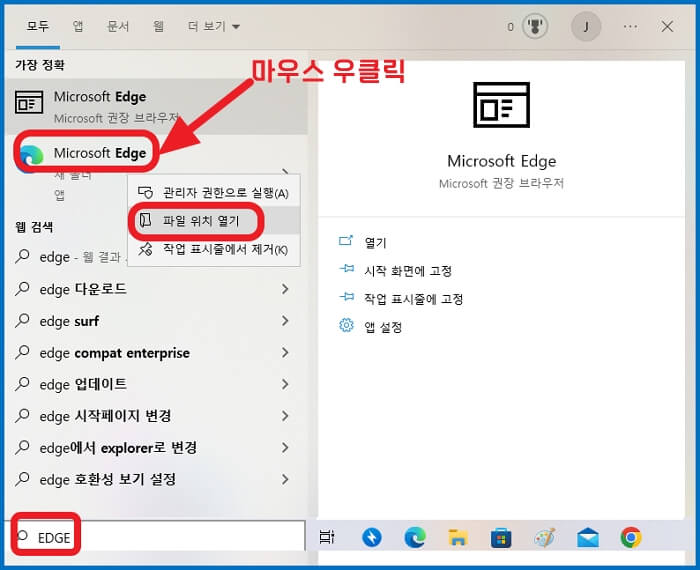Expand the edge 업데이트 chevron

coord(285,384)
